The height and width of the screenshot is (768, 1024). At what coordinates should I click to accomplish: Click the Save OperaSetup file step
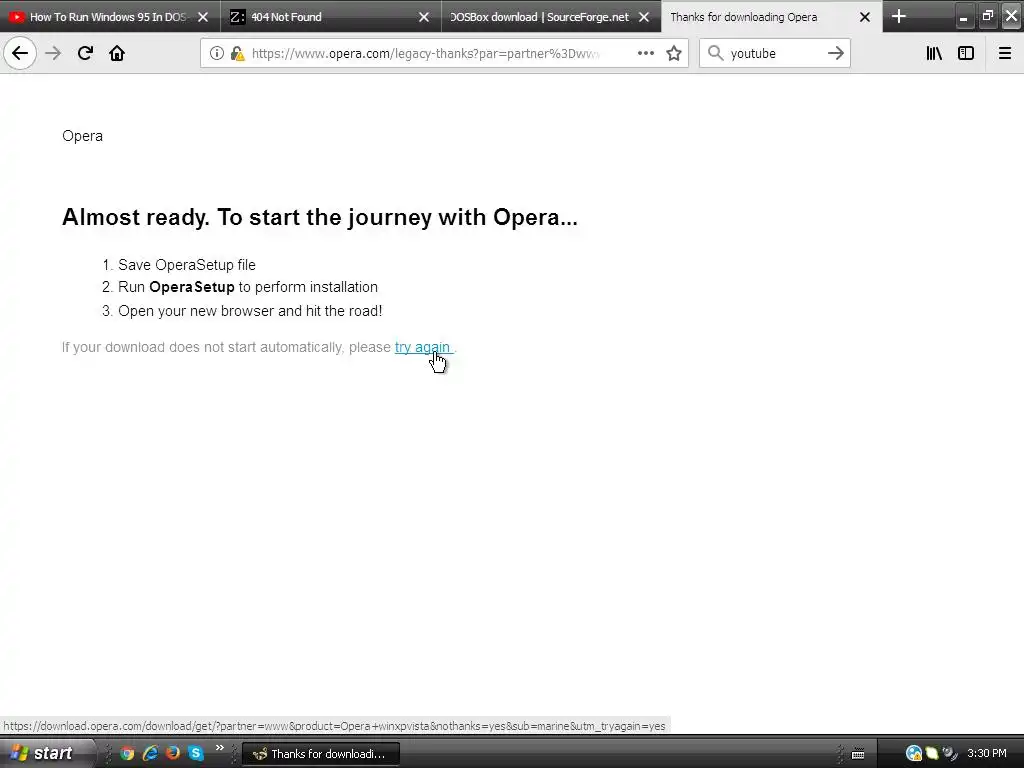click(x=187, y=264)
